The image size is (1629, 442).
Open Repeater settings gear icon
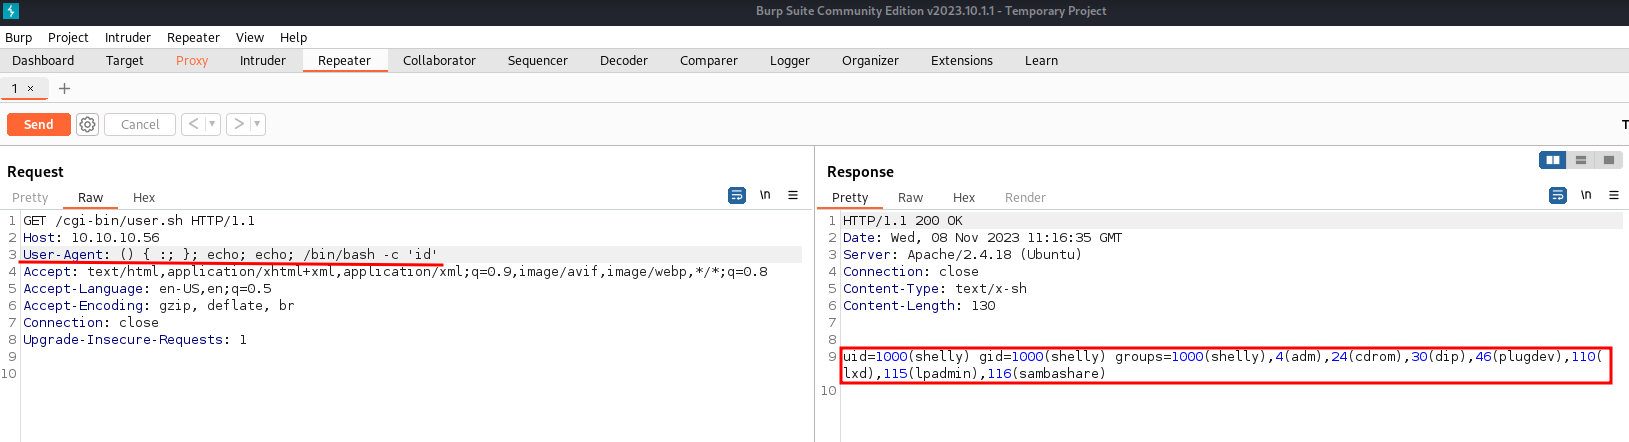[x=88, y=124]
